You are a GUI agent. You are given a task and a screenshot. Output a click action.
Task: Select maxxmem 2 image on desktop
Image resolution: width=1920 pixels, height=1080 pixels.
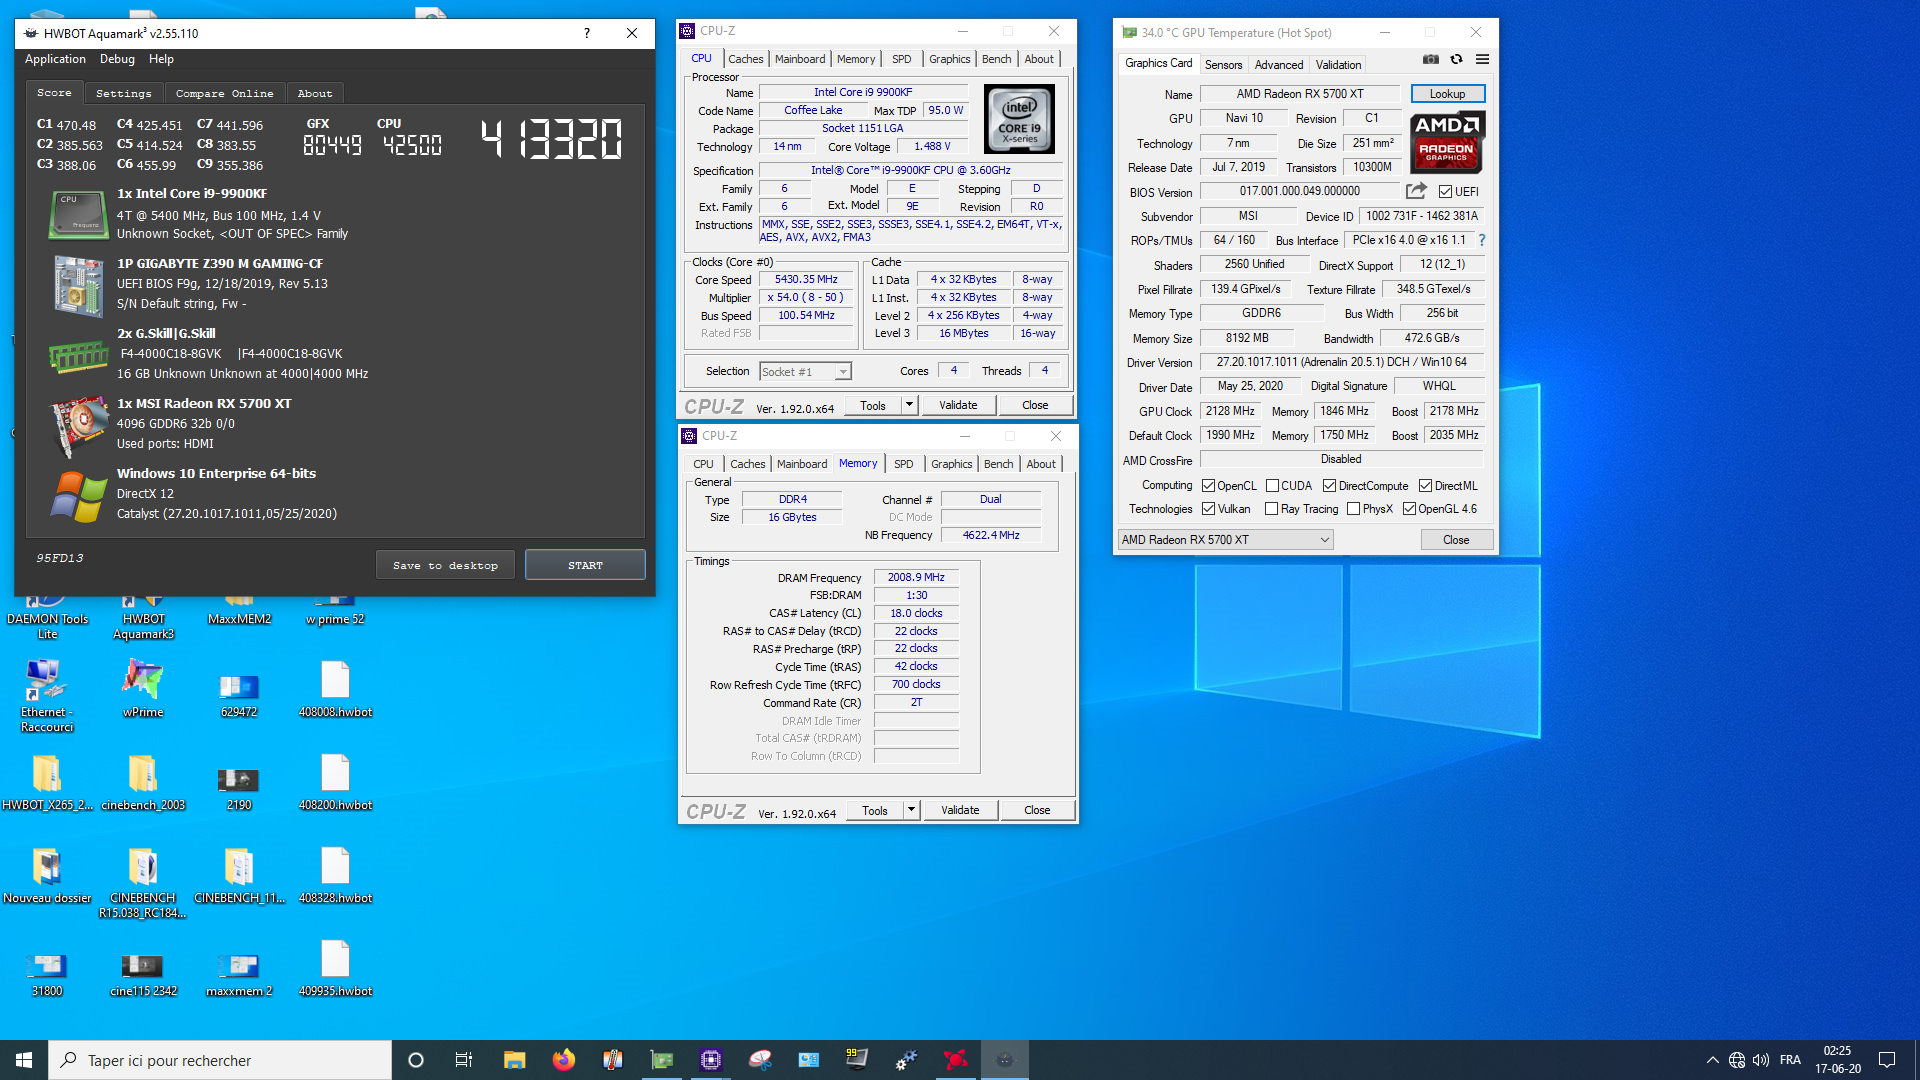point(239,974)
